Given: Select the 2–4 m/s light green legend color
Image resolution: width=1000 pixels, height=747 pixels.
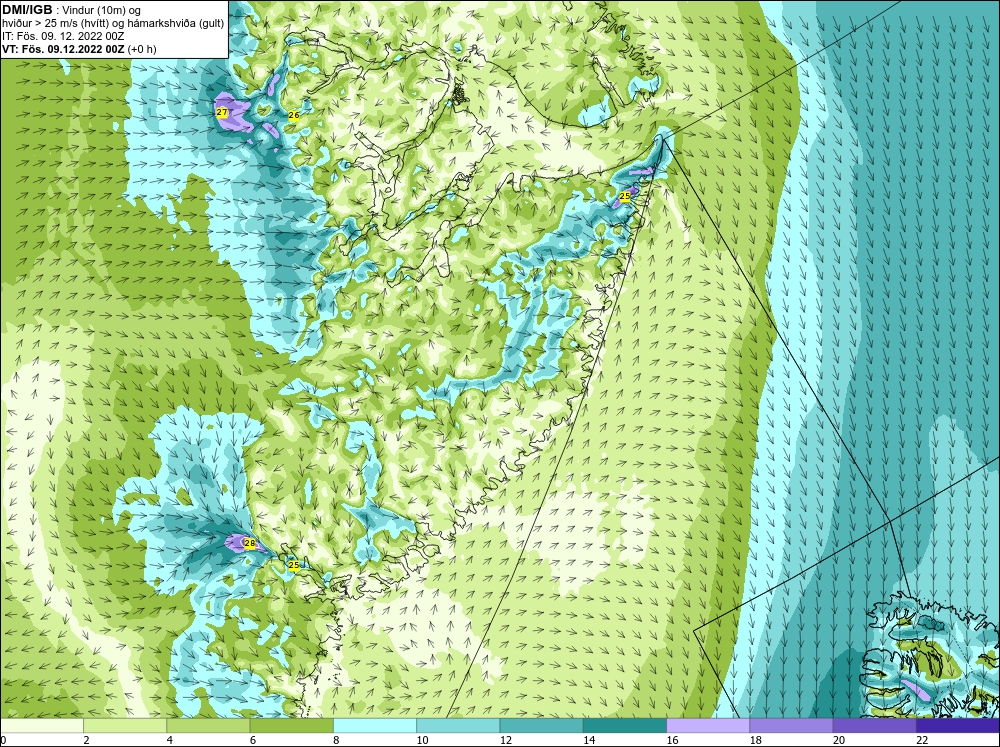Looking at the screenshot, I should (125, 726).
